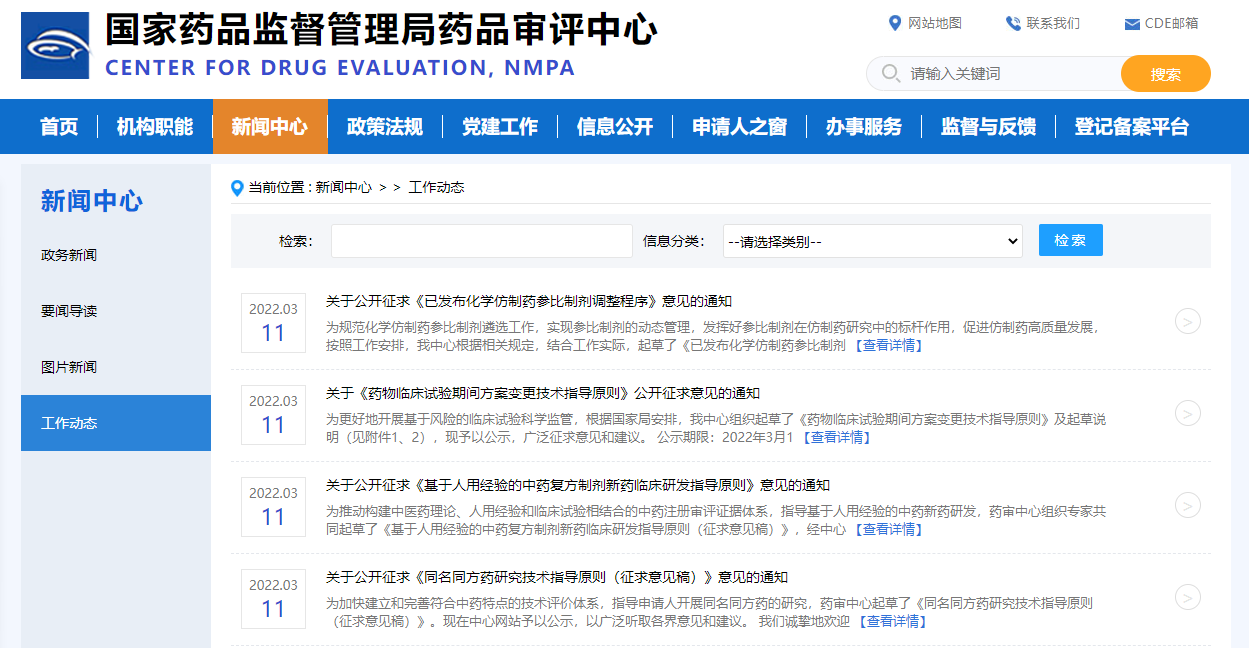Click the CDE mailbox envelope icon

pos(1132,24)
